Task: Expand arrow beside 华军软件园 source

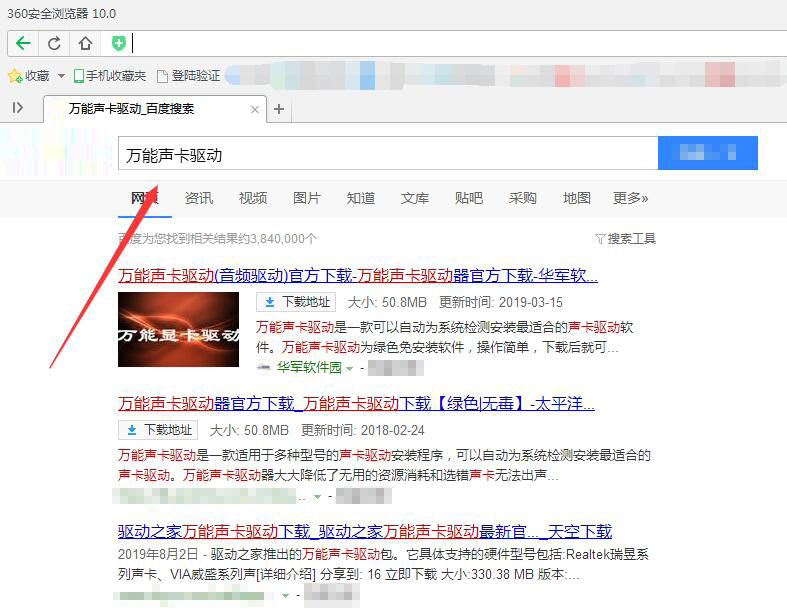Action: [x=350, y=368]
